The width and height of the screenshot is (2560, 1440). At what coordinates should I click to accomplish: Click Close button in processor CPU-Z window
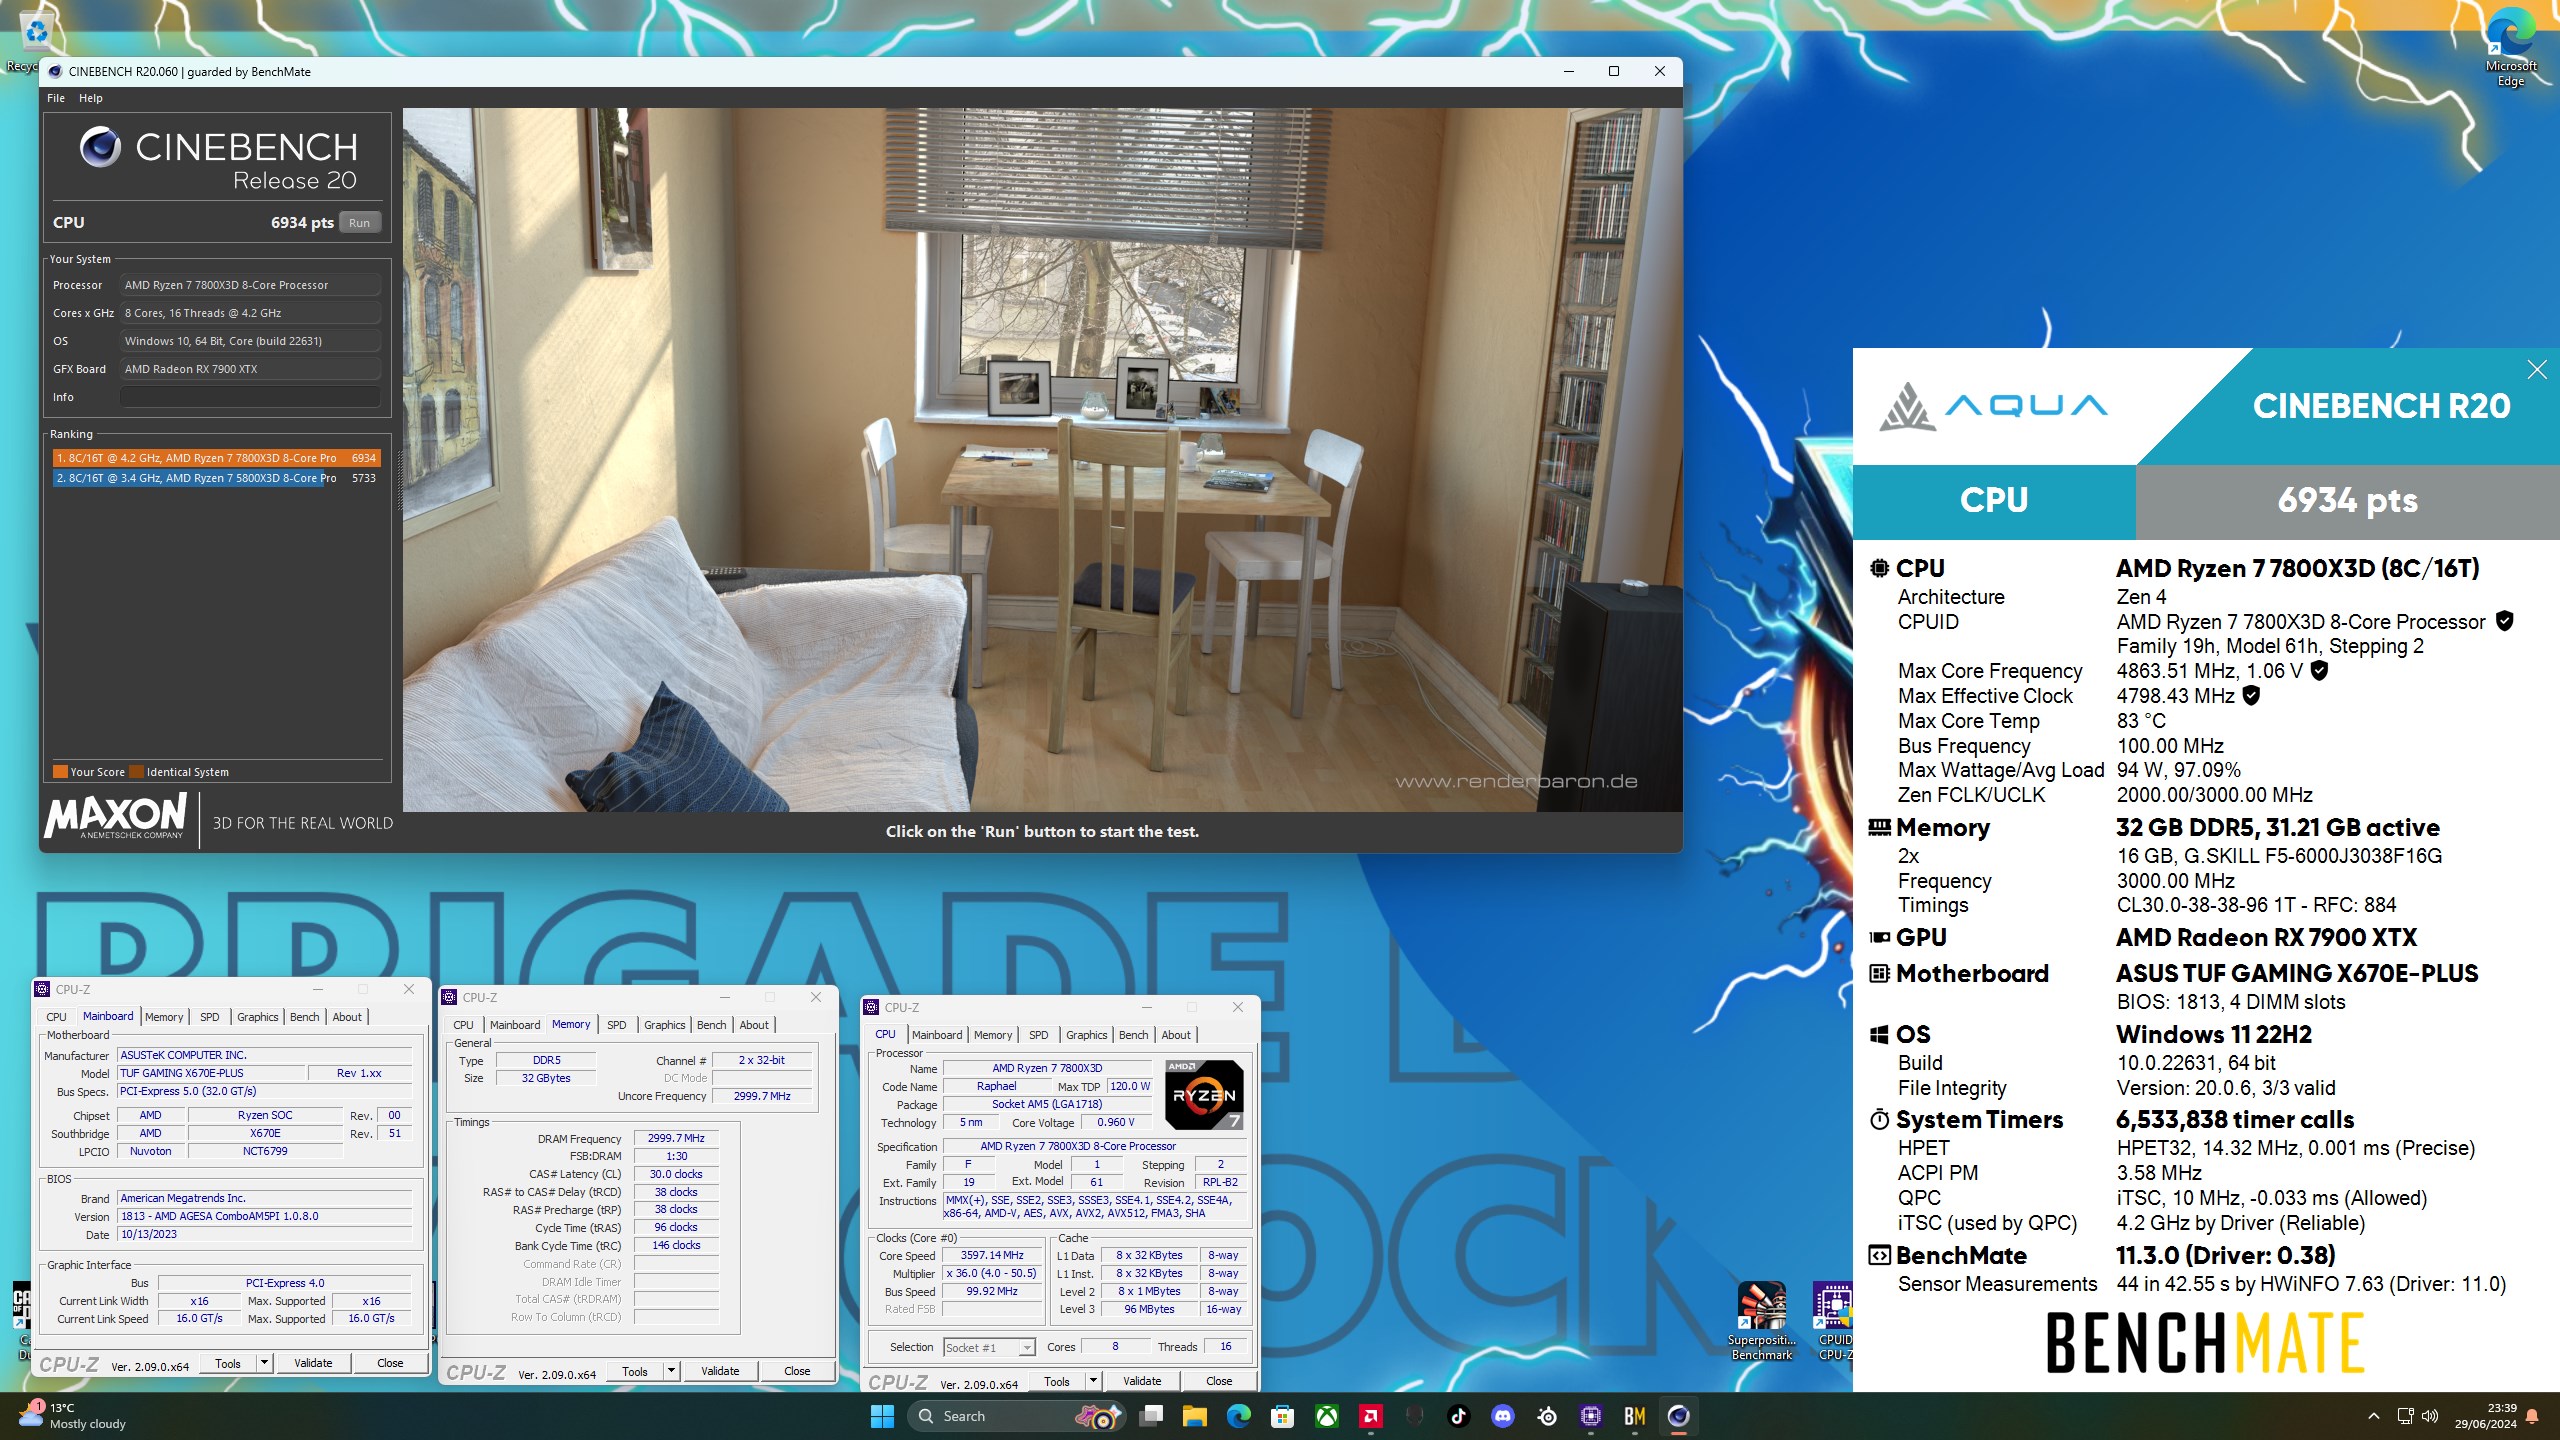click(x=1219, y=1381)
